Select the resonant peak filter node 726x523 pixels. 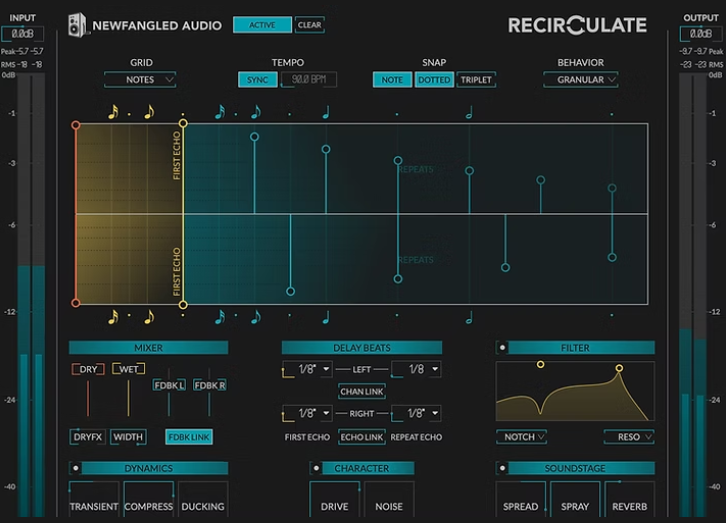coord(619,368)
